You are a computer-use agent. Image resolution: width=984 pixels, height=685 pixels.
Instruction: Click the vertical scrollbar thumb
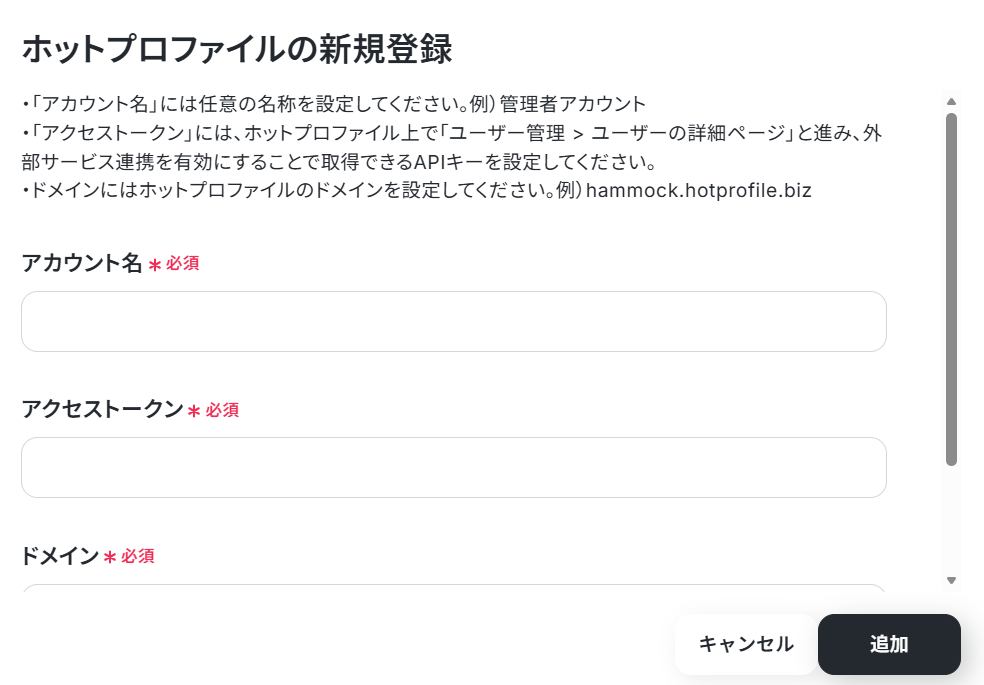point(951,289)
